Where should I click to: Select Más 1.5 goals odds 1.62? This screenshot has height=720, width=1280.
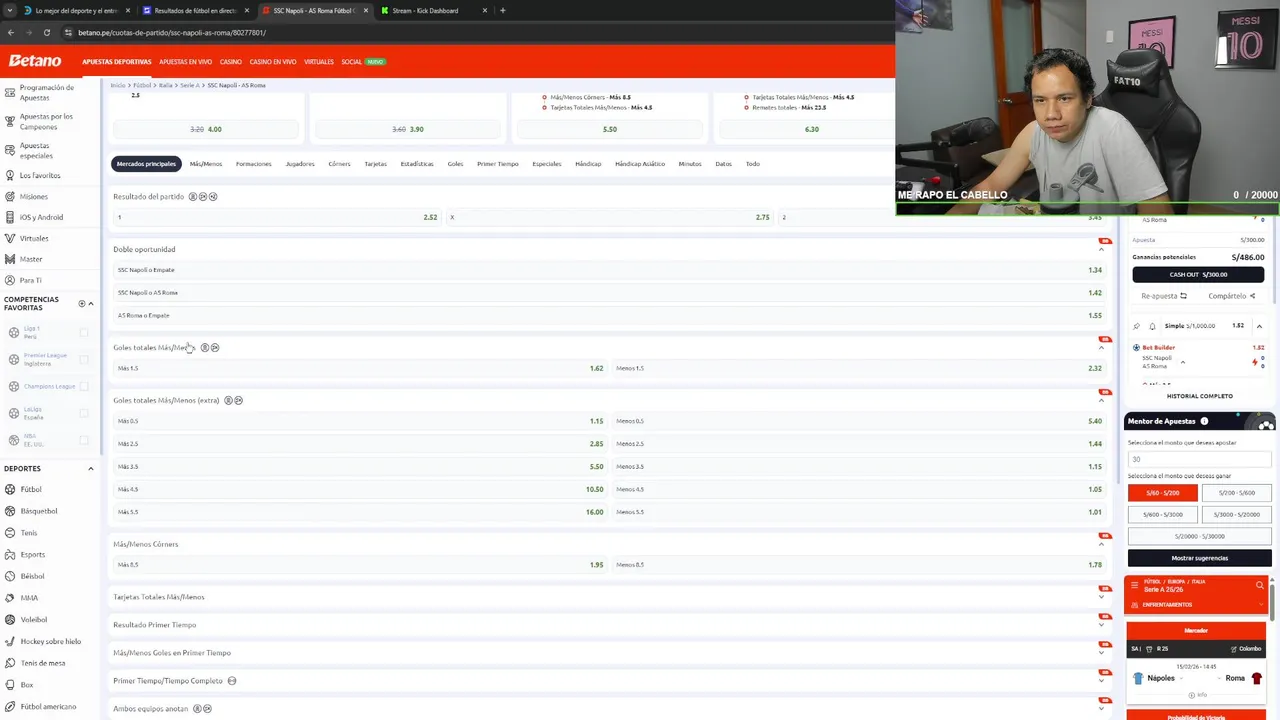[x=360, y=368]
